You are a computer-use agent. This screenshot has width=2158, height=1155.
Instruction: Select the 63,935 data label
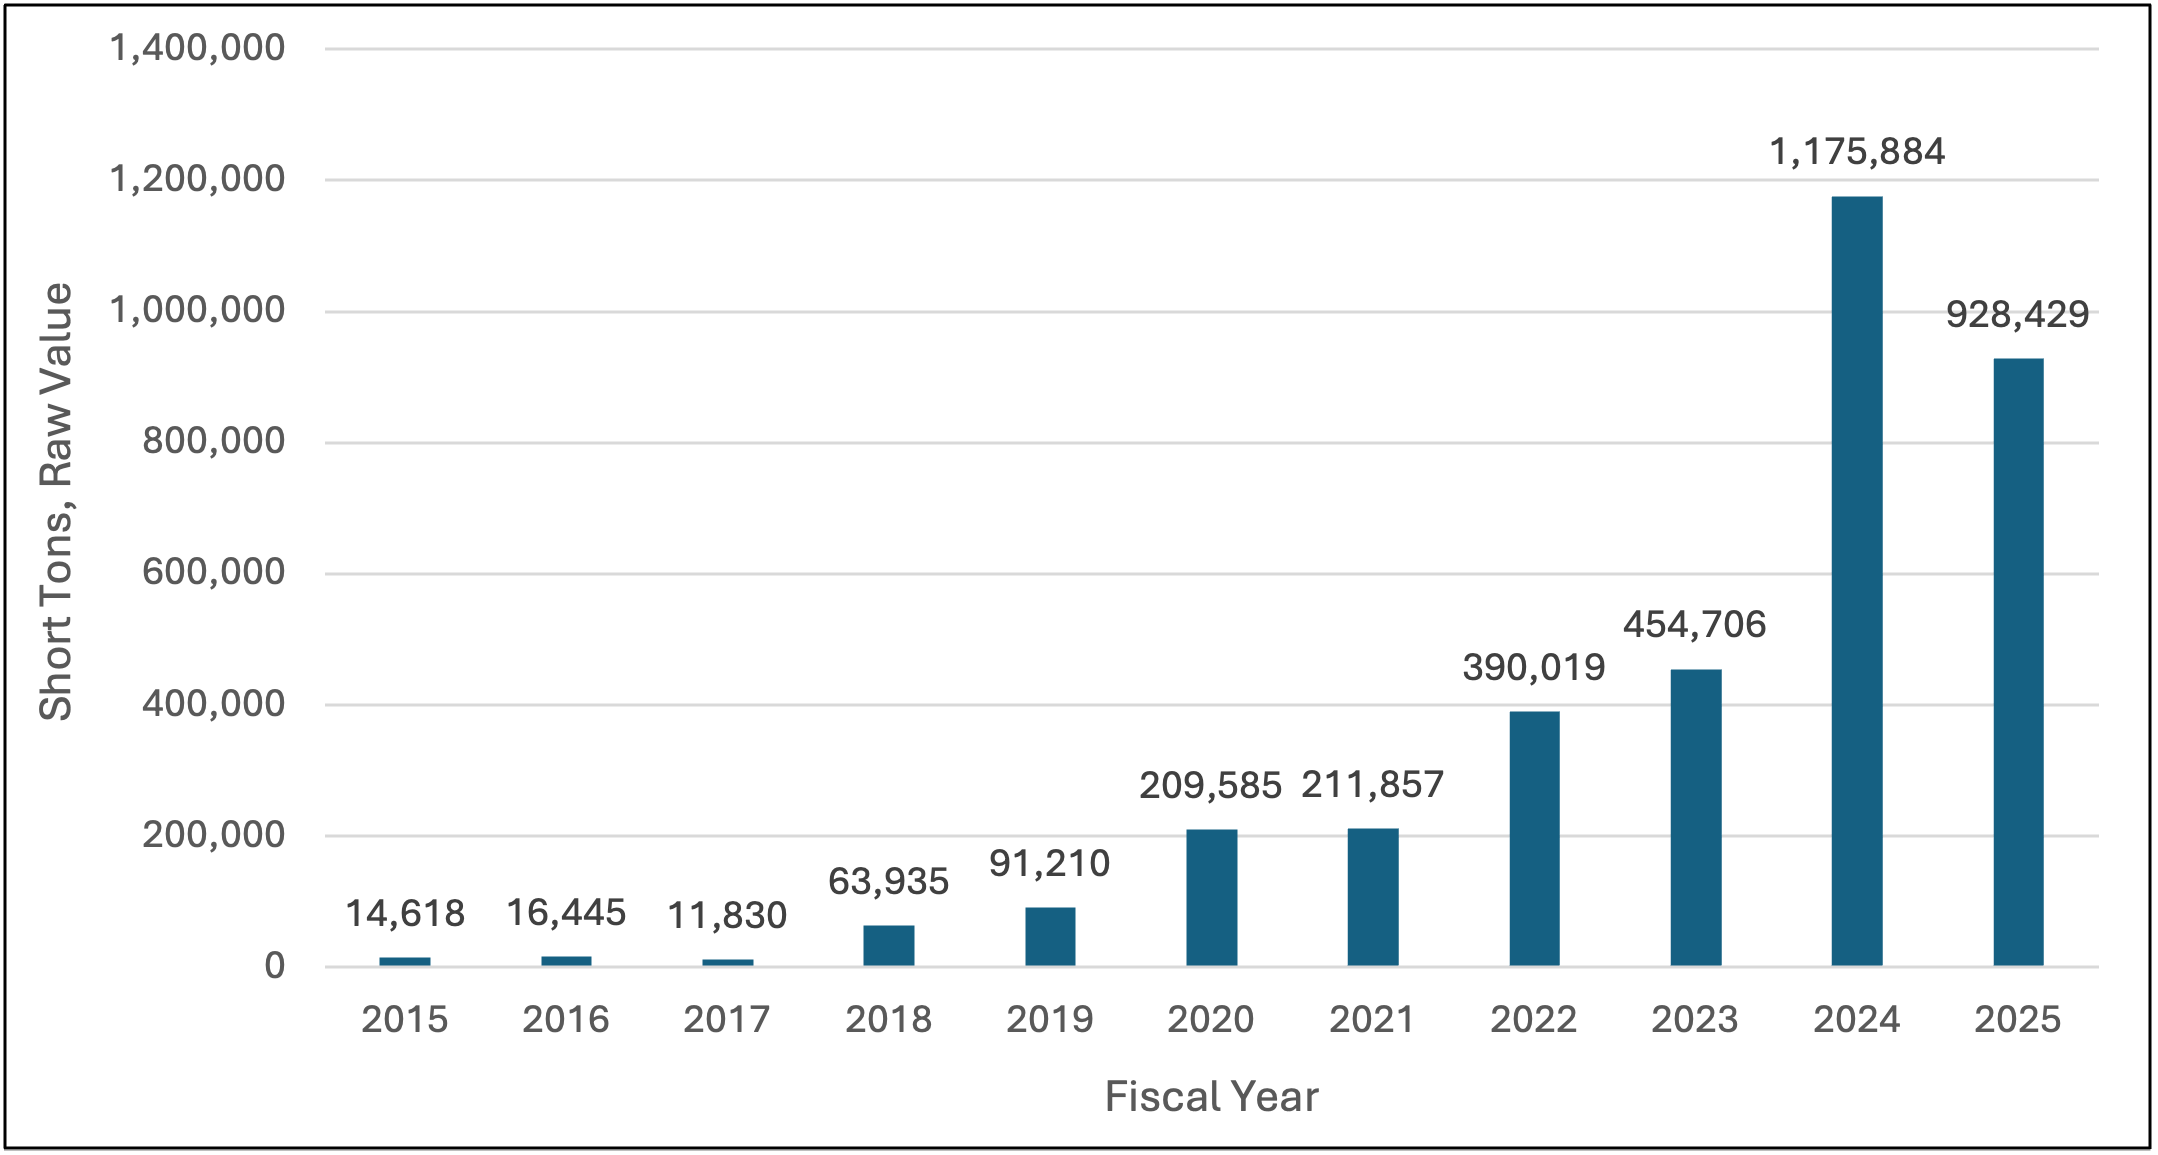tap(889, 882)
